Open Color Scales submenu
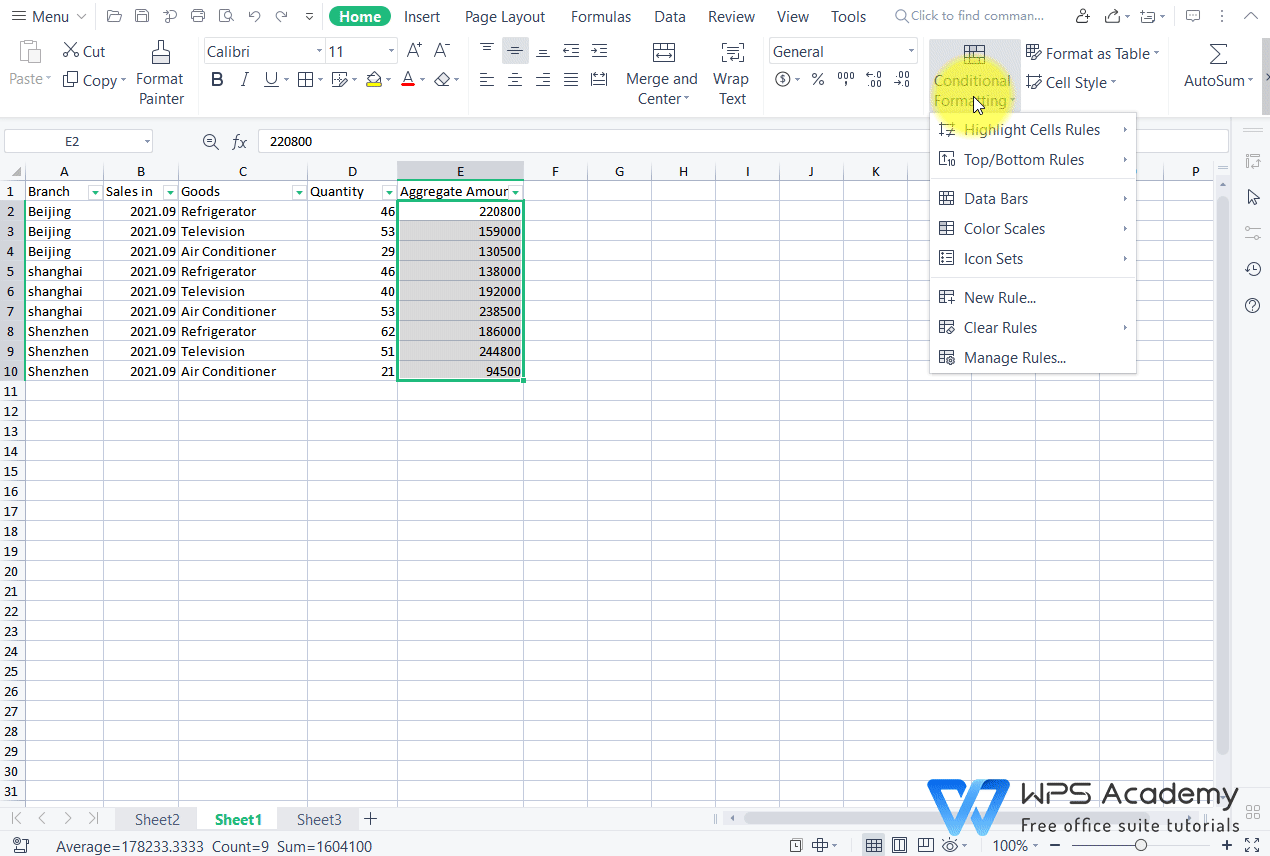The height and width of the screenshot is (856, 1270). (1033, 229)
